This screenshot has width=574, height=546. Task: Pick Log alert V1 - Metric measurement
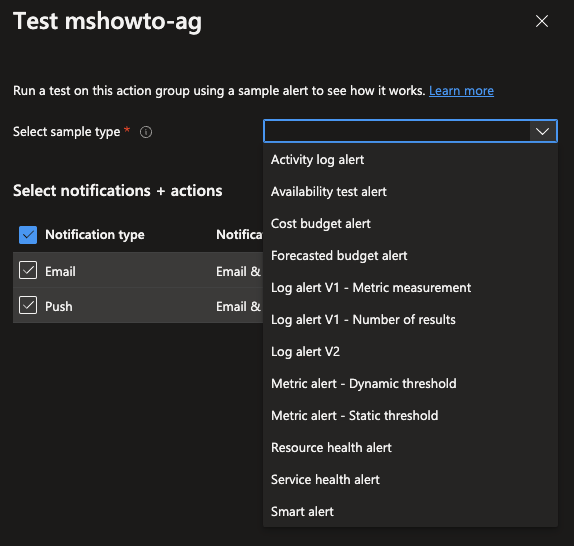pos(410,288)
